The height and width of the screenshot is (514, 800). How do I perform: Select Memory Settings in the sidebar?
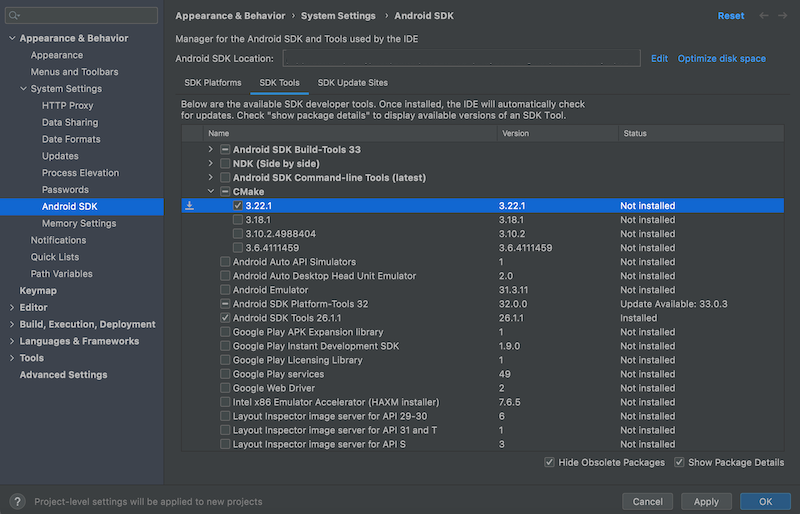click(79, 223)
